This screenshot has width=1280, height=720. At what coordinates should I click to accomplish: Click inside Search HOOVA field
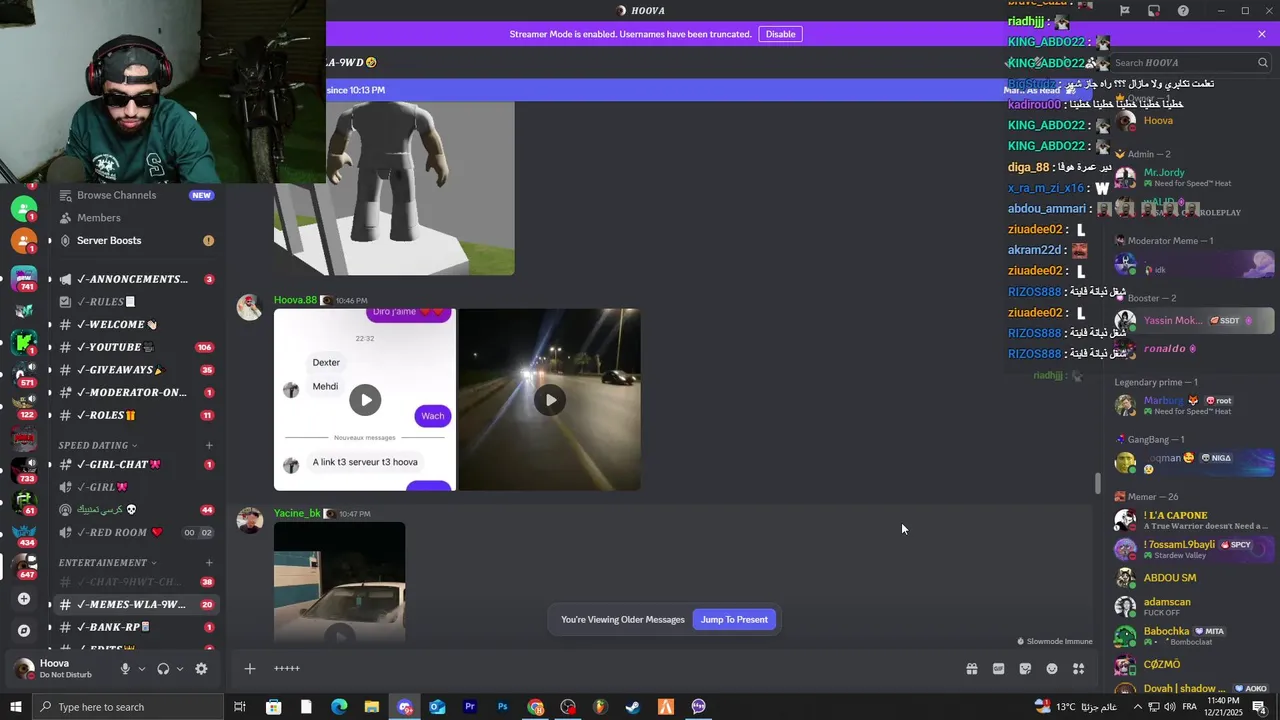click(1189, 62)
